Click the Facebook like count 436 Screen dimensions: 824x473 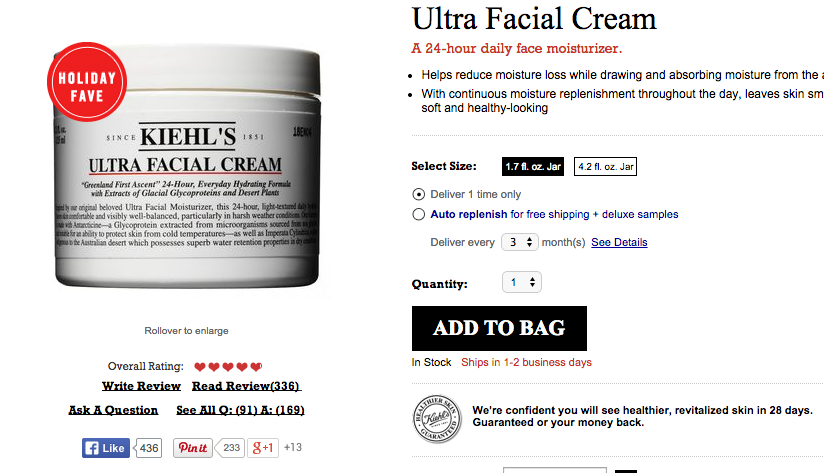pos(148,448)
